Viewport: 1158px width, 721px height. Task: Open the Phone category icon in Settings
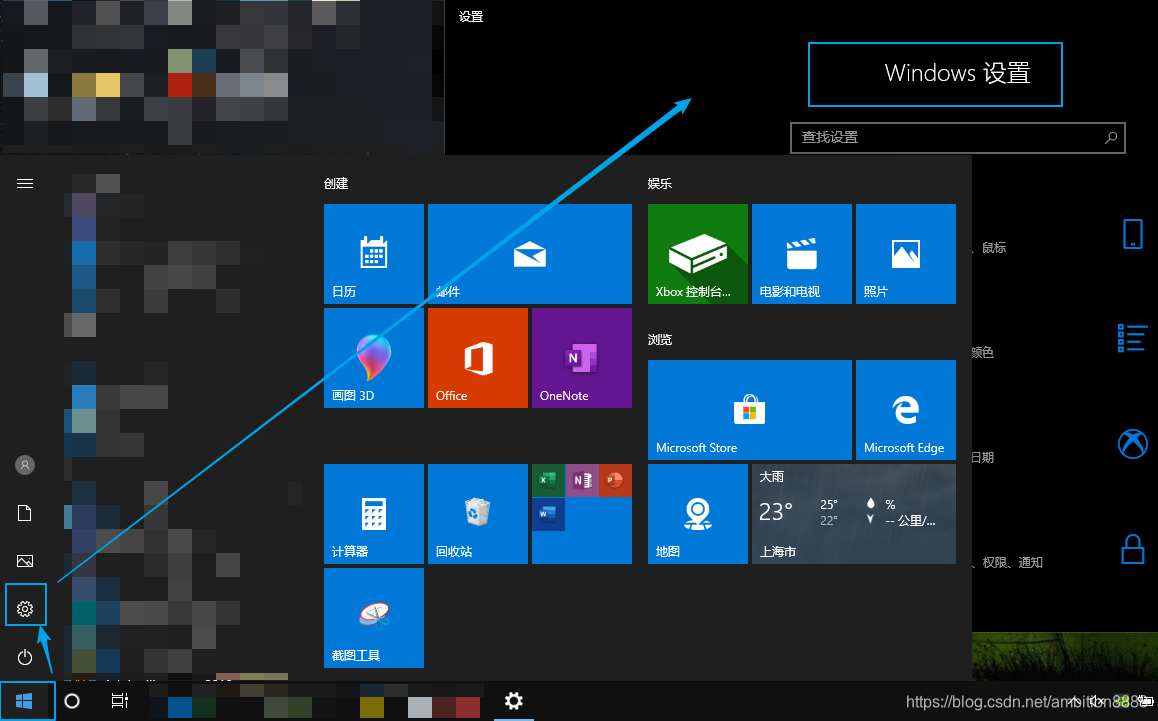[1133, 234]
